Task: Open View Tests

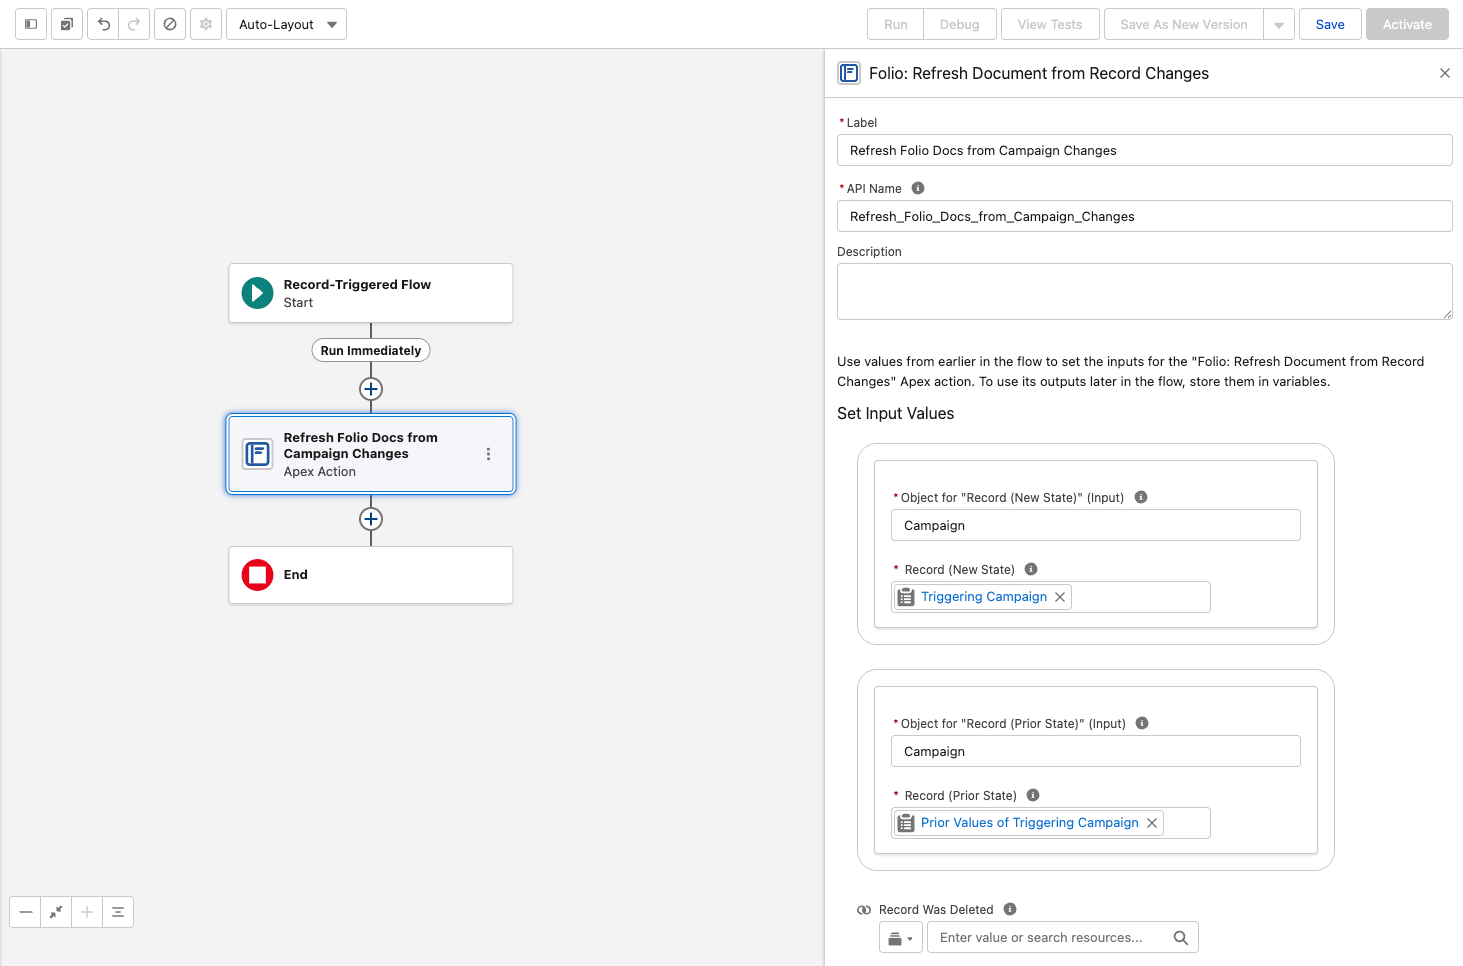Action: coord(1050,24)
